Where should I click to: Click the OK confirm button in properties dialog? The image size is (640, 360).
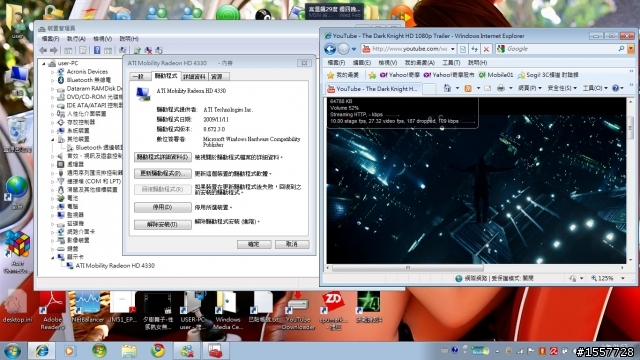point(254,244)
